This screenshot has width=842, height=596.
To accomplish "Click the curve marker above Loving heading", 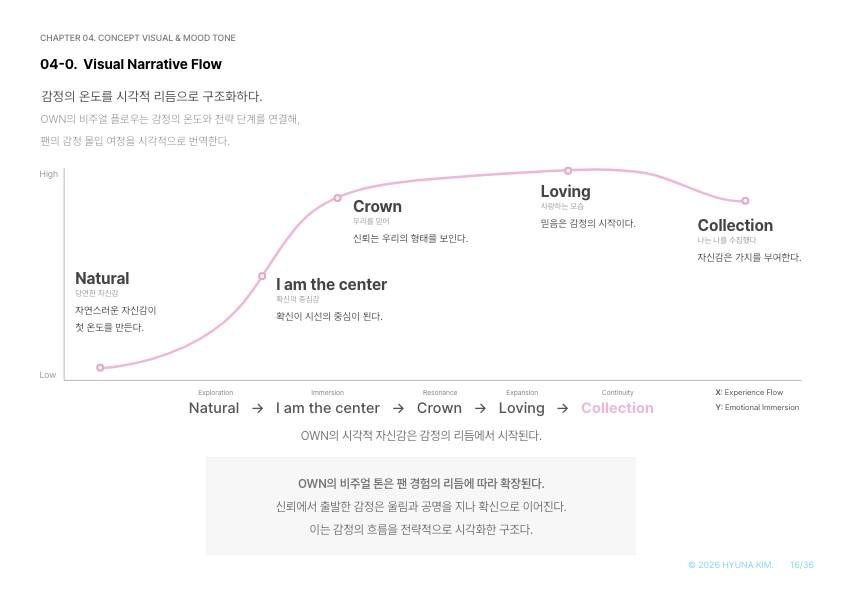I will [x=568, y=171].
